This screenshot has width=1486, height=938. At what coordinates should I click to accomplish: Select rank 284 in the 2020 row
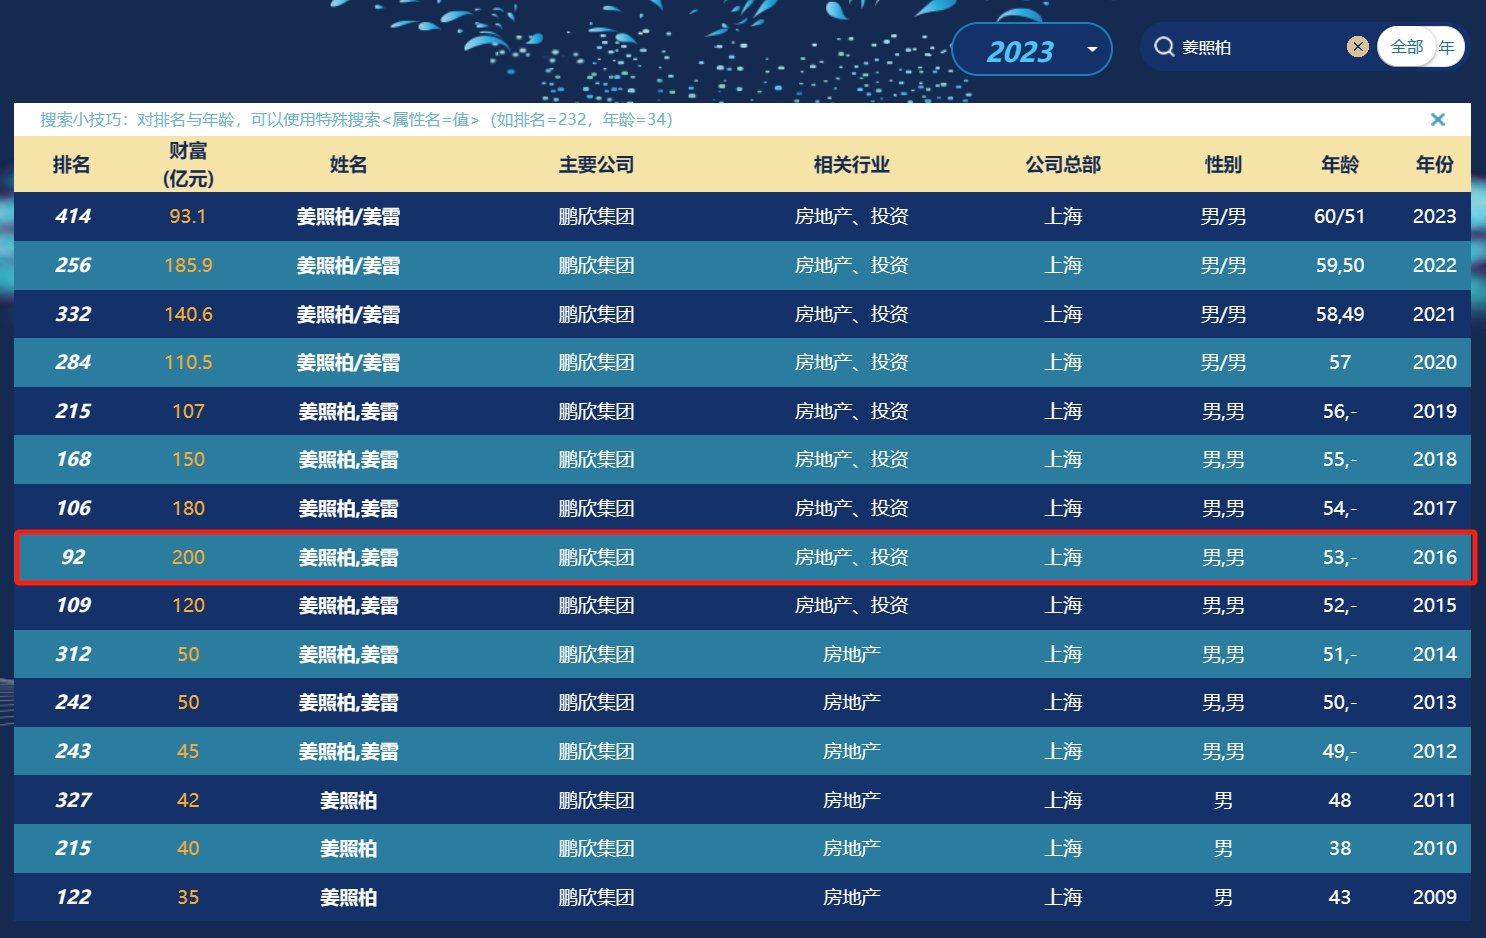pyautogui.click(x=73, y=362)
